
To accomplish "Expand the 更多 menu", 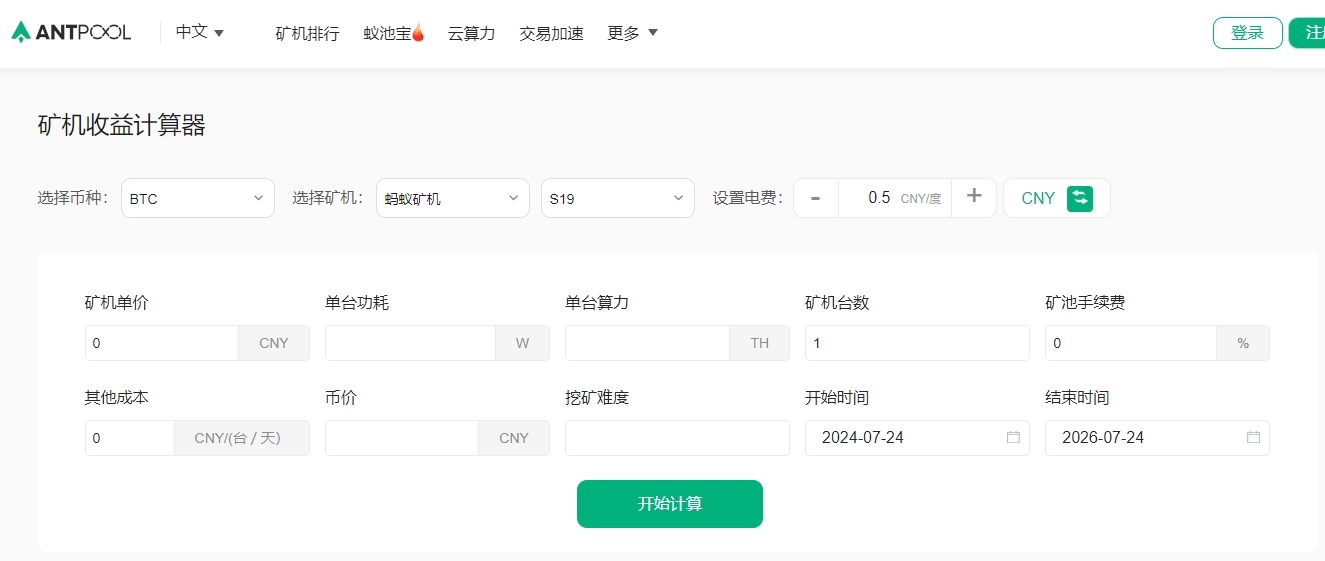I will pos(632,33).
